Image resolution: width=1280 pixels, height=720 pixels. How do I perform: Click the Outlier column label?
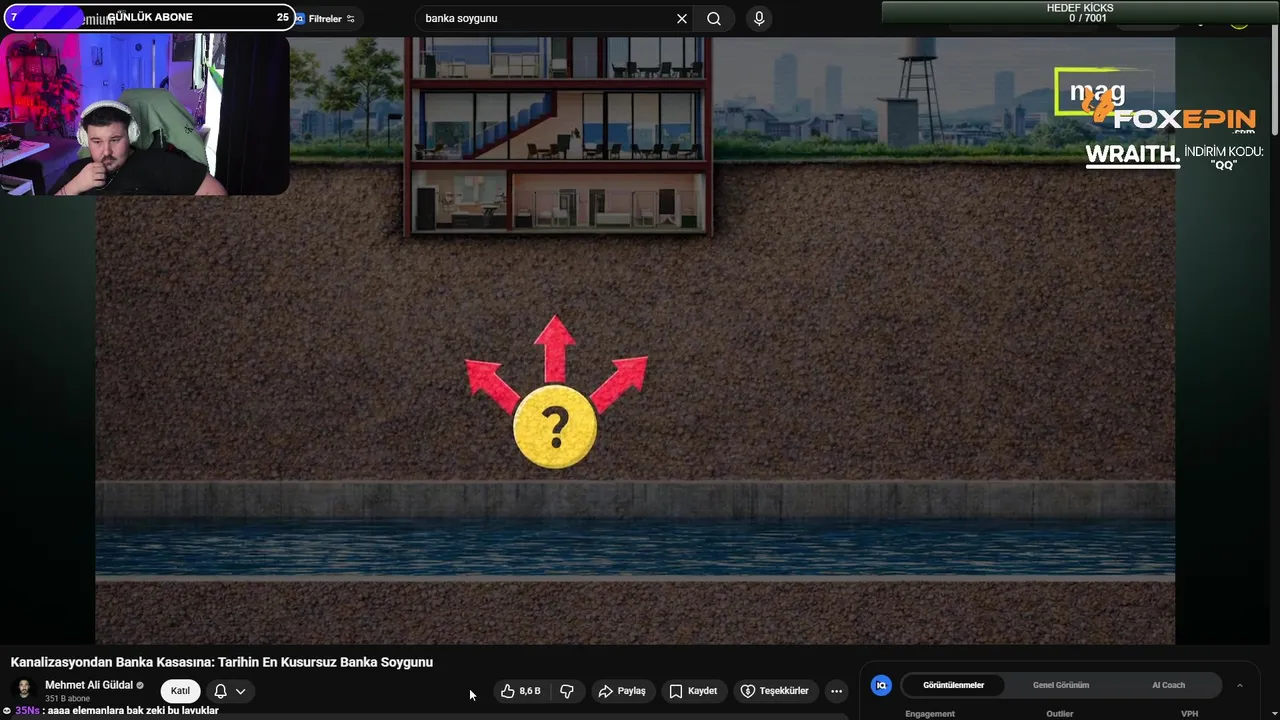tap(1060, 714)
